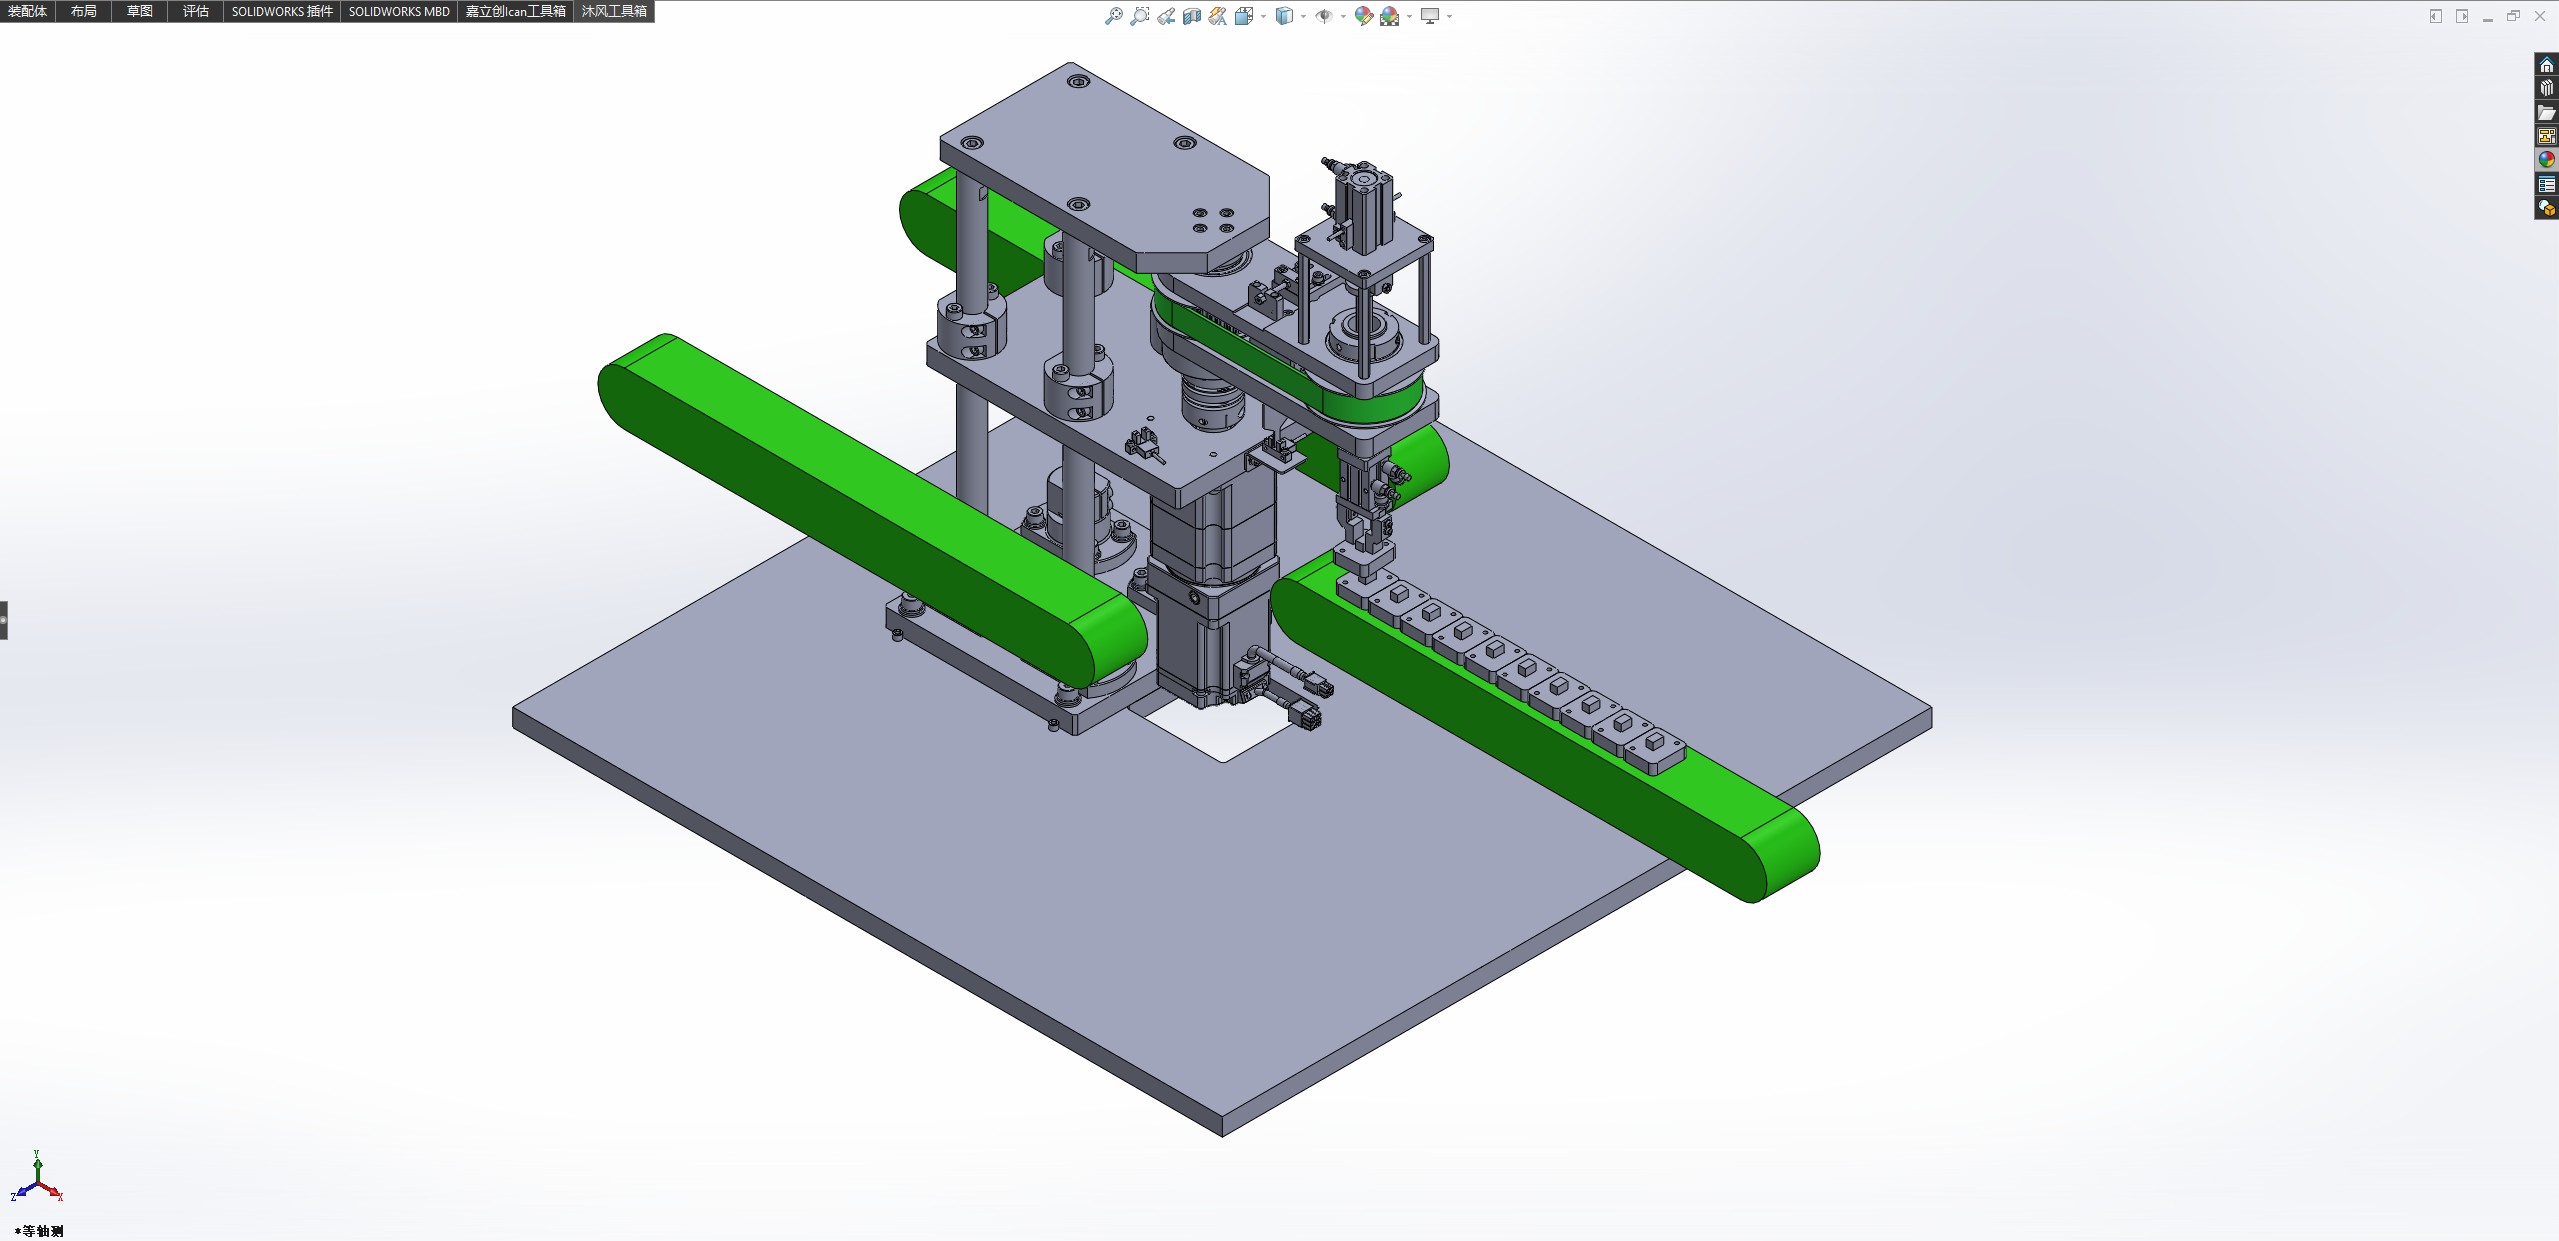Open View Settings monitor icon
Image resolution: width=2559 pixels, height=1241 pixels.
tap(1430, 16)
